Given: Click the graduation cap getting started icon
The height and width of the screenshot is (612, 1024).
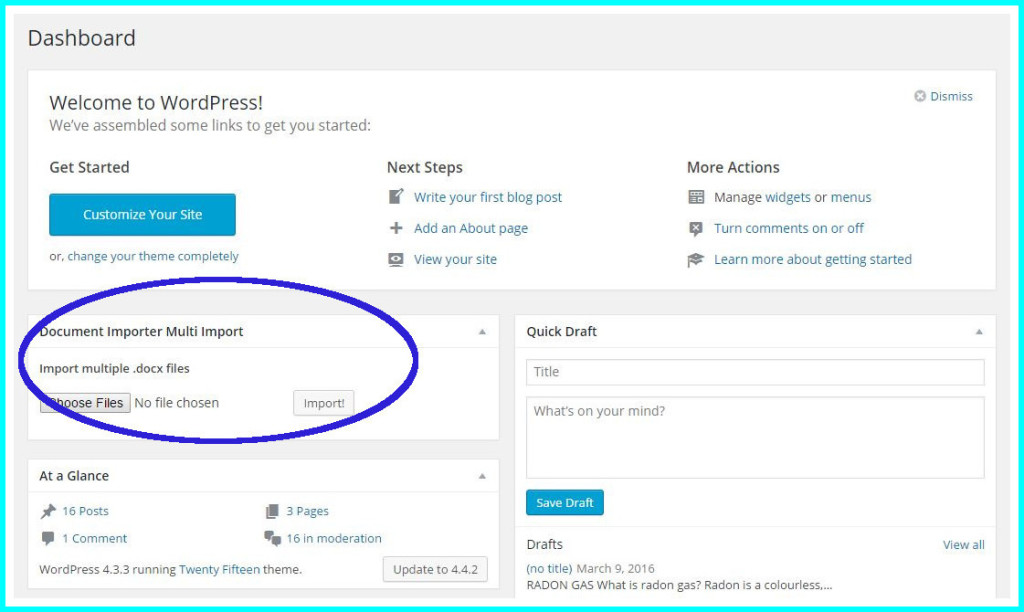Looking at the screenshot, I should point(696,259).
